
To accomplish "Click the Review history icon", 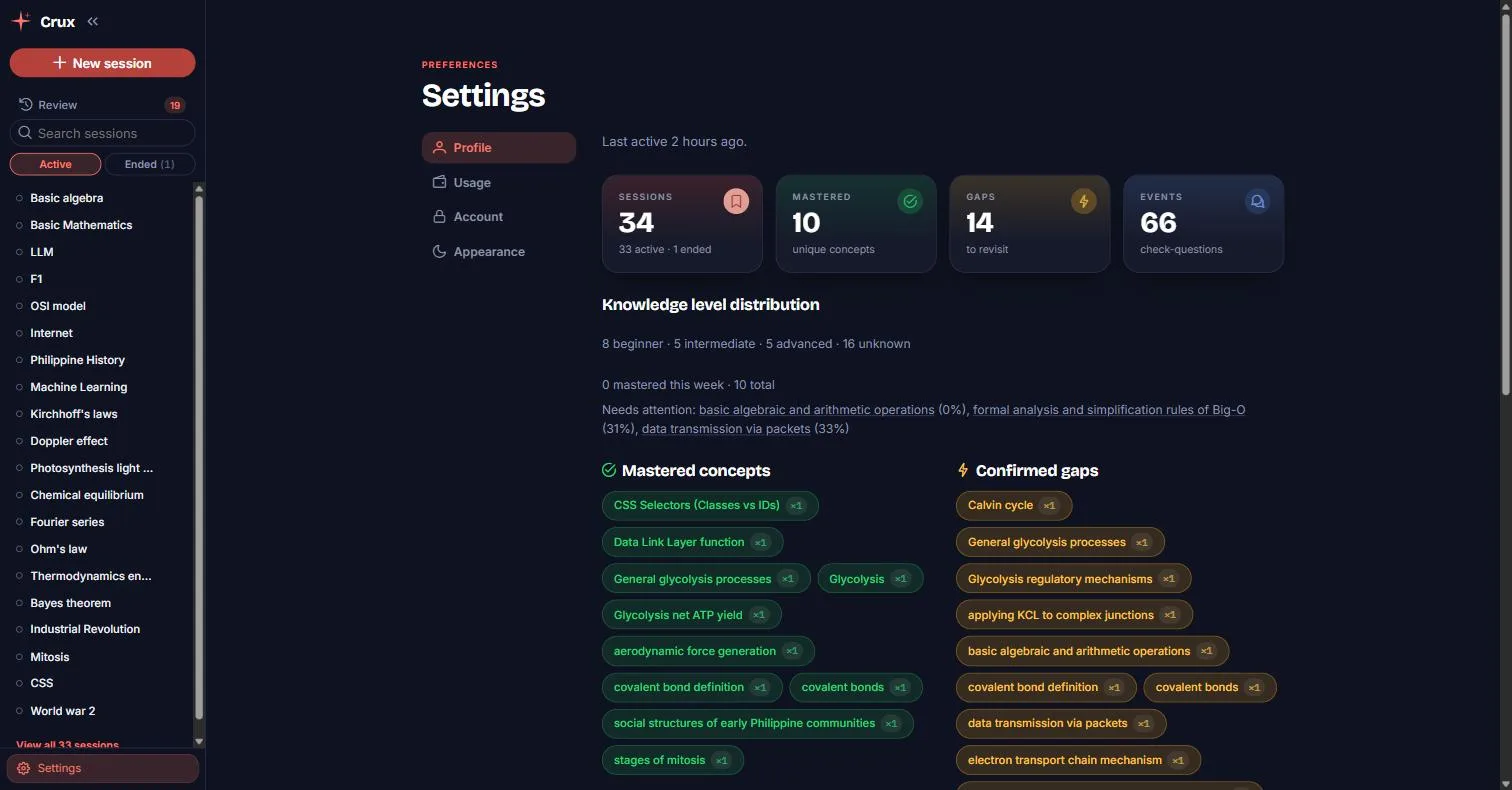I will click(25, 104).
